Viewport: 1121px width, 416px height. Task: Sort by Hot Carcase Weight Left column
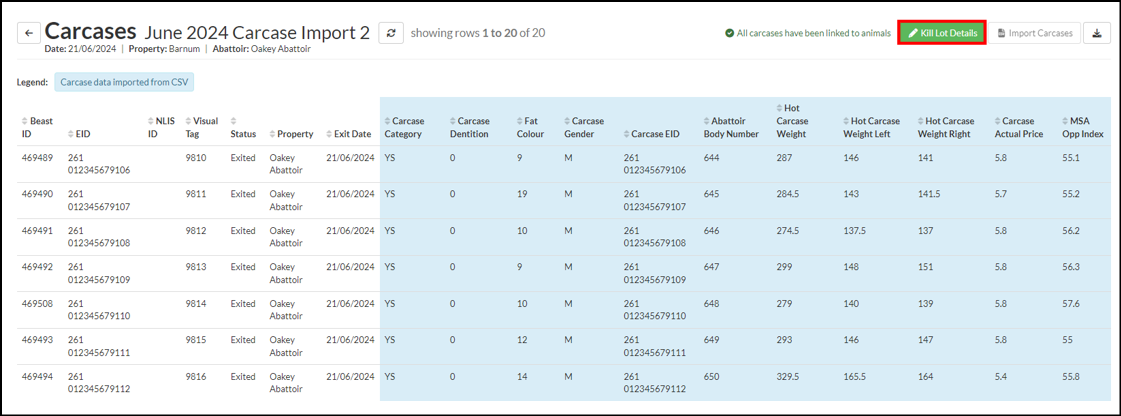click(x=871, y=127)
